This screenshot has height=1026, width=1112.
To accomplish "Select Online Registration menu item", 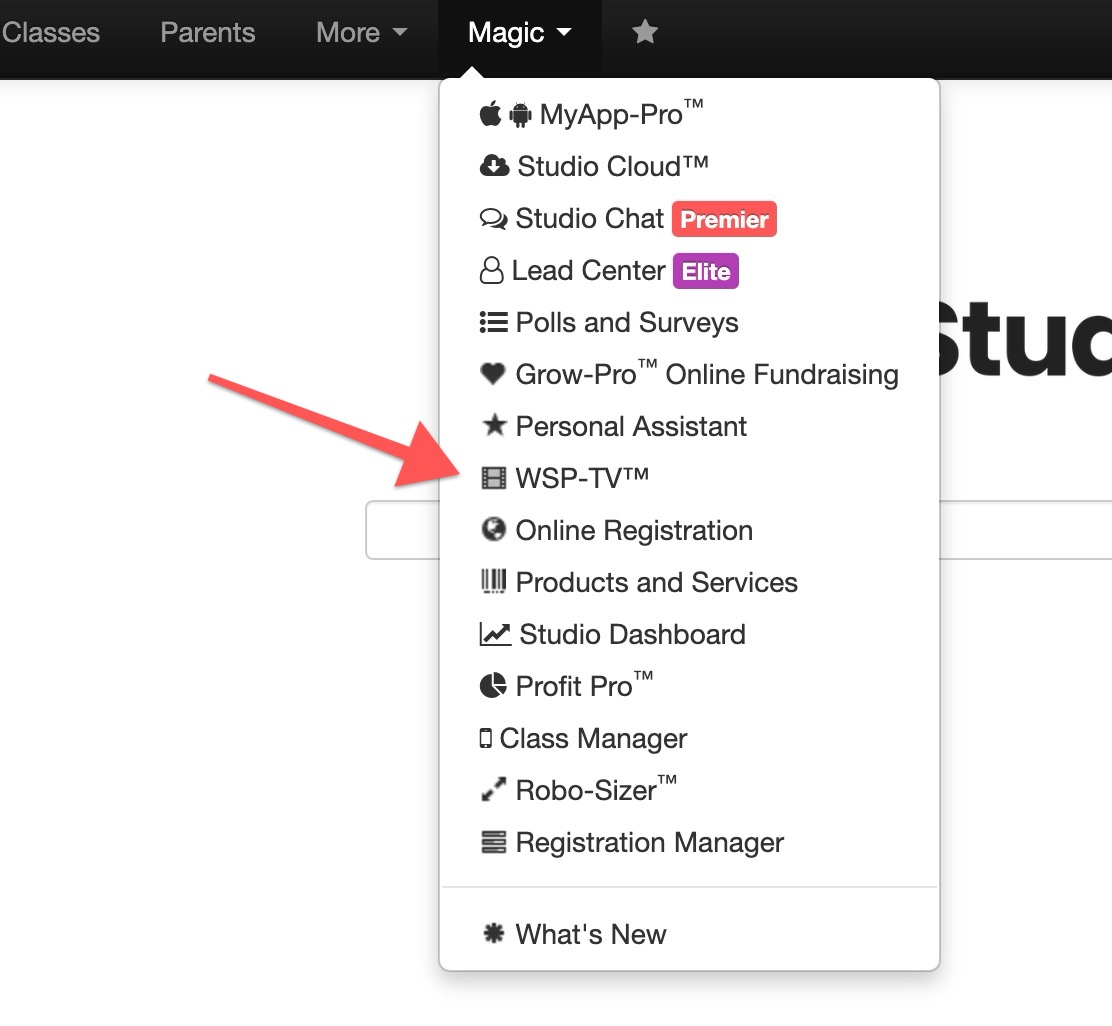I will (x=689, y=530).
